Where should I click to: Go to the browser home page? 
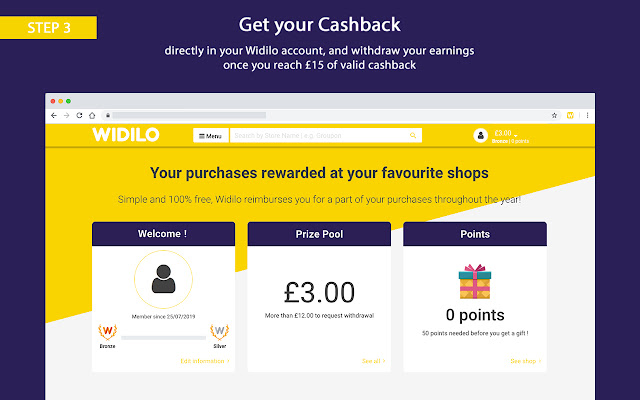coord(92,115)
